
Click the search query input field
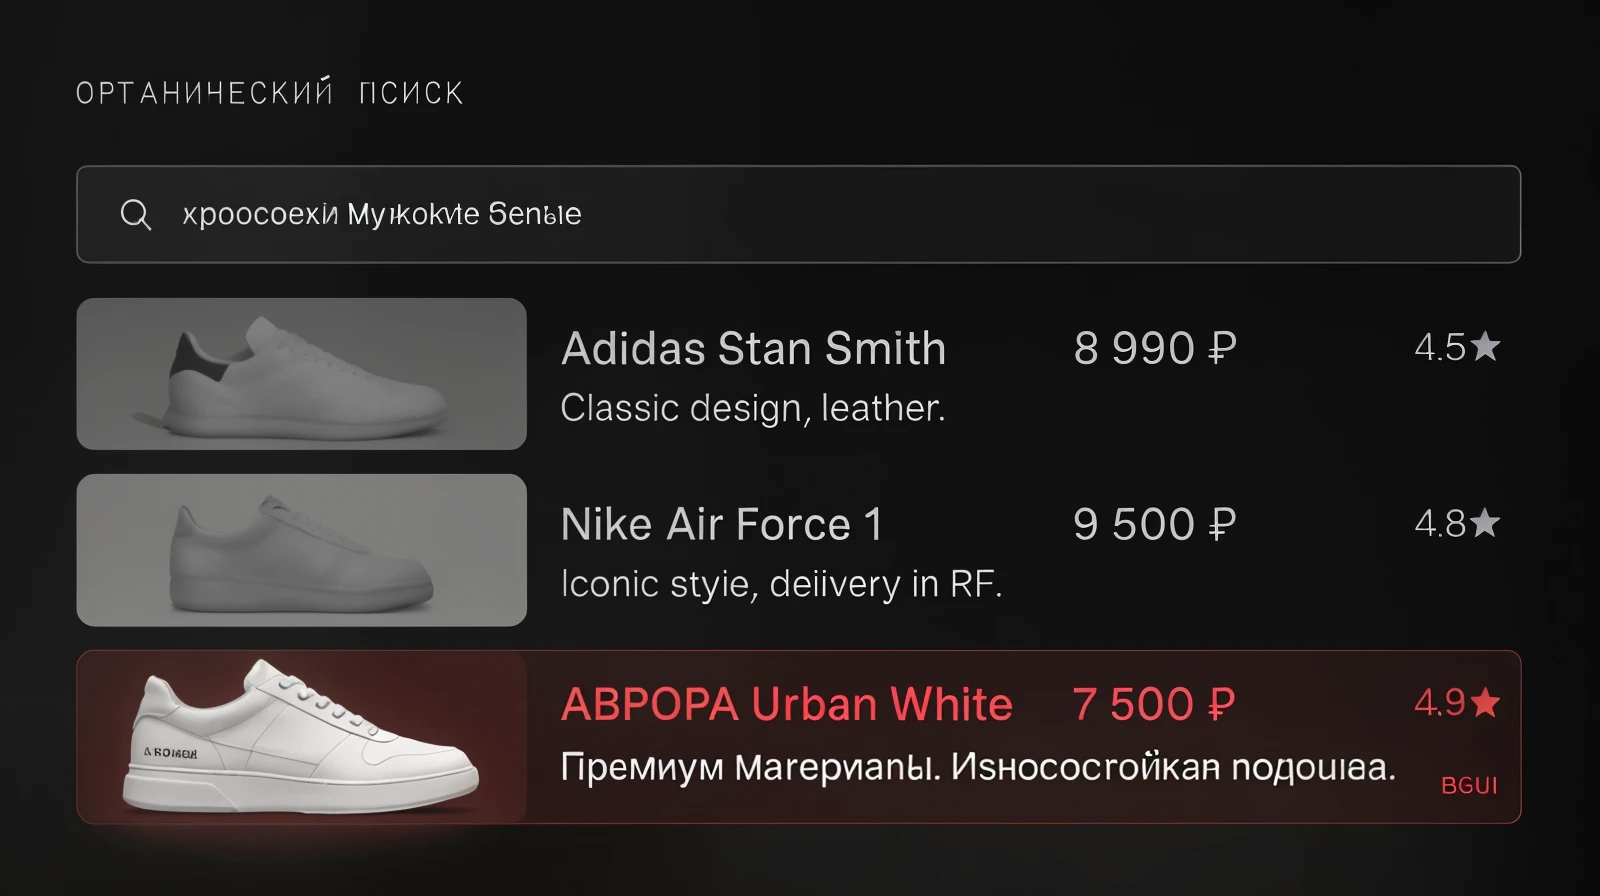tap(800, 214)
